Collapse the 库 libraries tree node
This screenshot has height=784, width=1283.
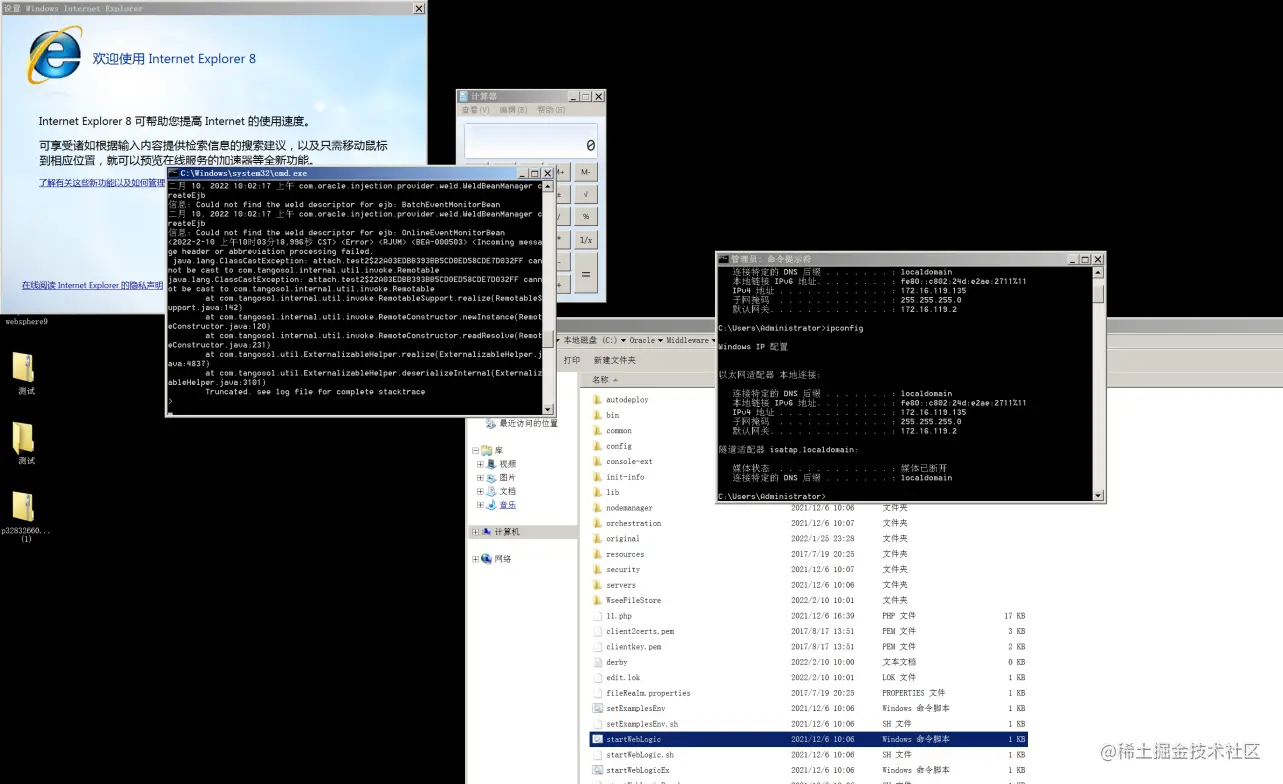tap(475, 451)
